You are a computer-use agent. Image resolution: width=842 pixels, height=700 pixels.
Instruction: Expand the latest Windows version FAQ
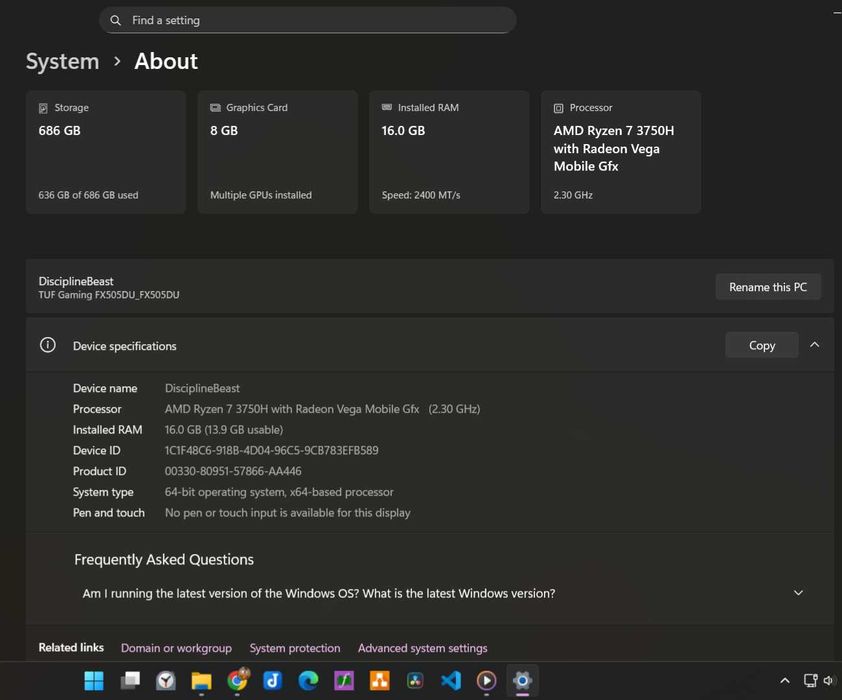point(799,593)
